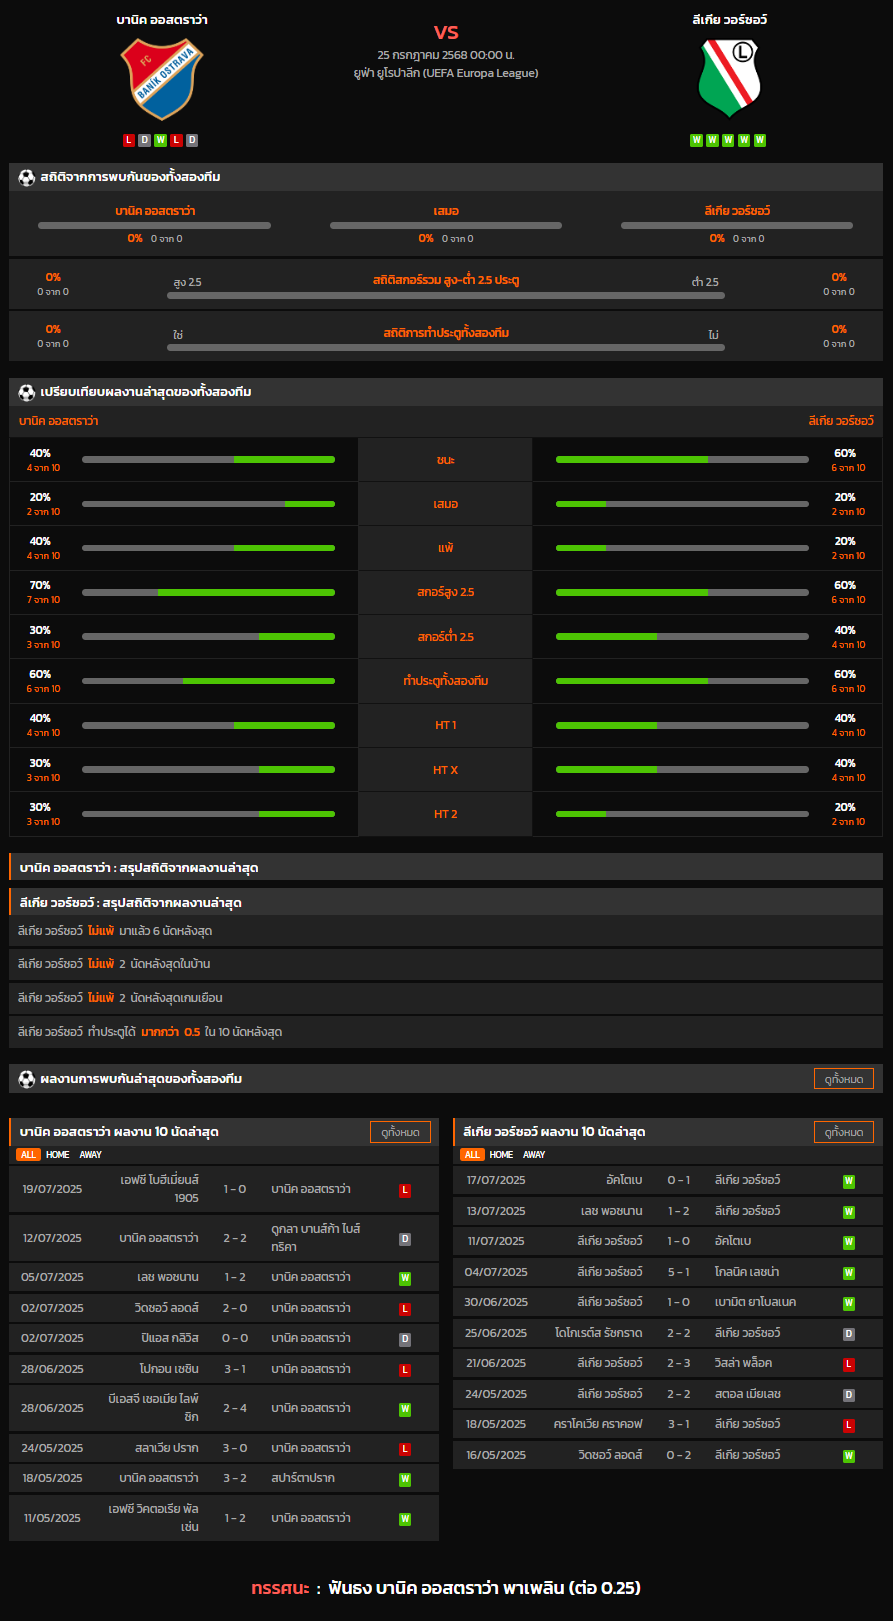Click เอฟซี ไบฮีเมี่ยนส์ 1905 in the 19/07/2025 row
893x1621 pixels.
160,1189
